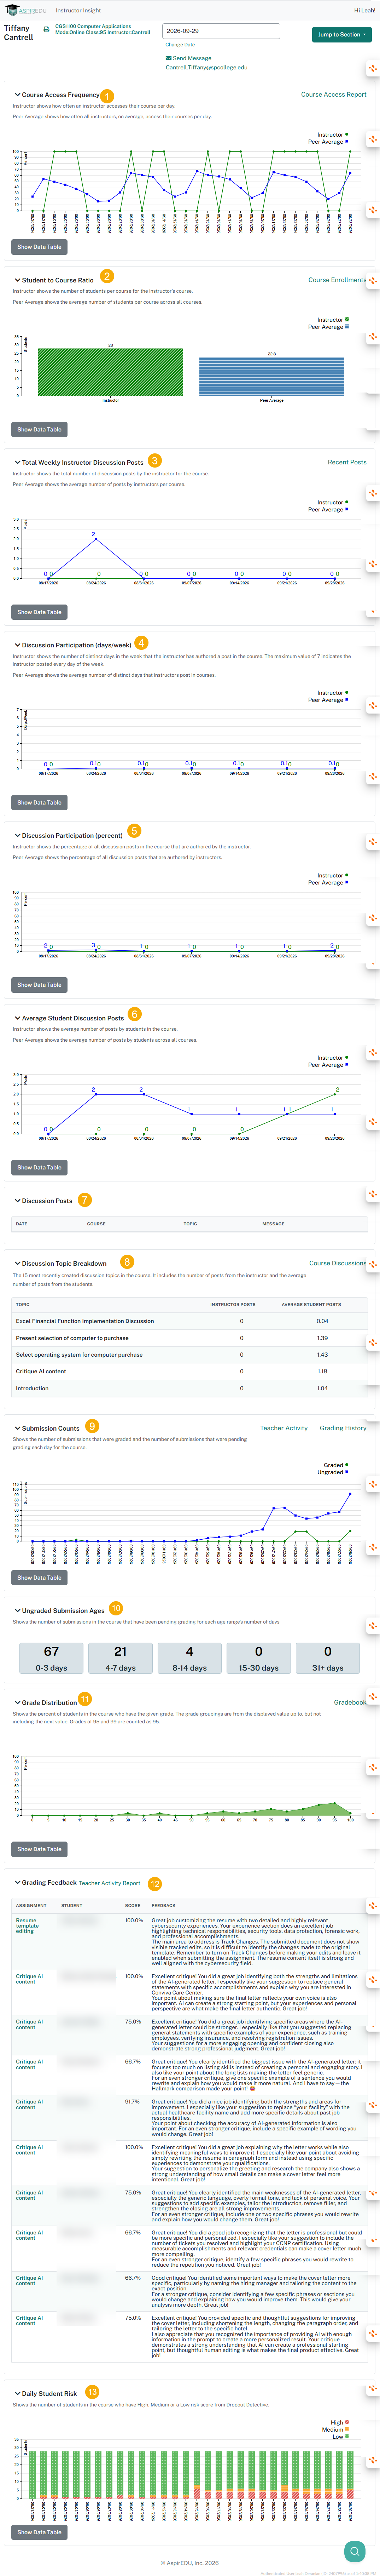The height and width of the screenshot is (2576, 380).
Task: Click 'Excel Financial Function Implementation Discussion' topic
Action: [85, 1321]
